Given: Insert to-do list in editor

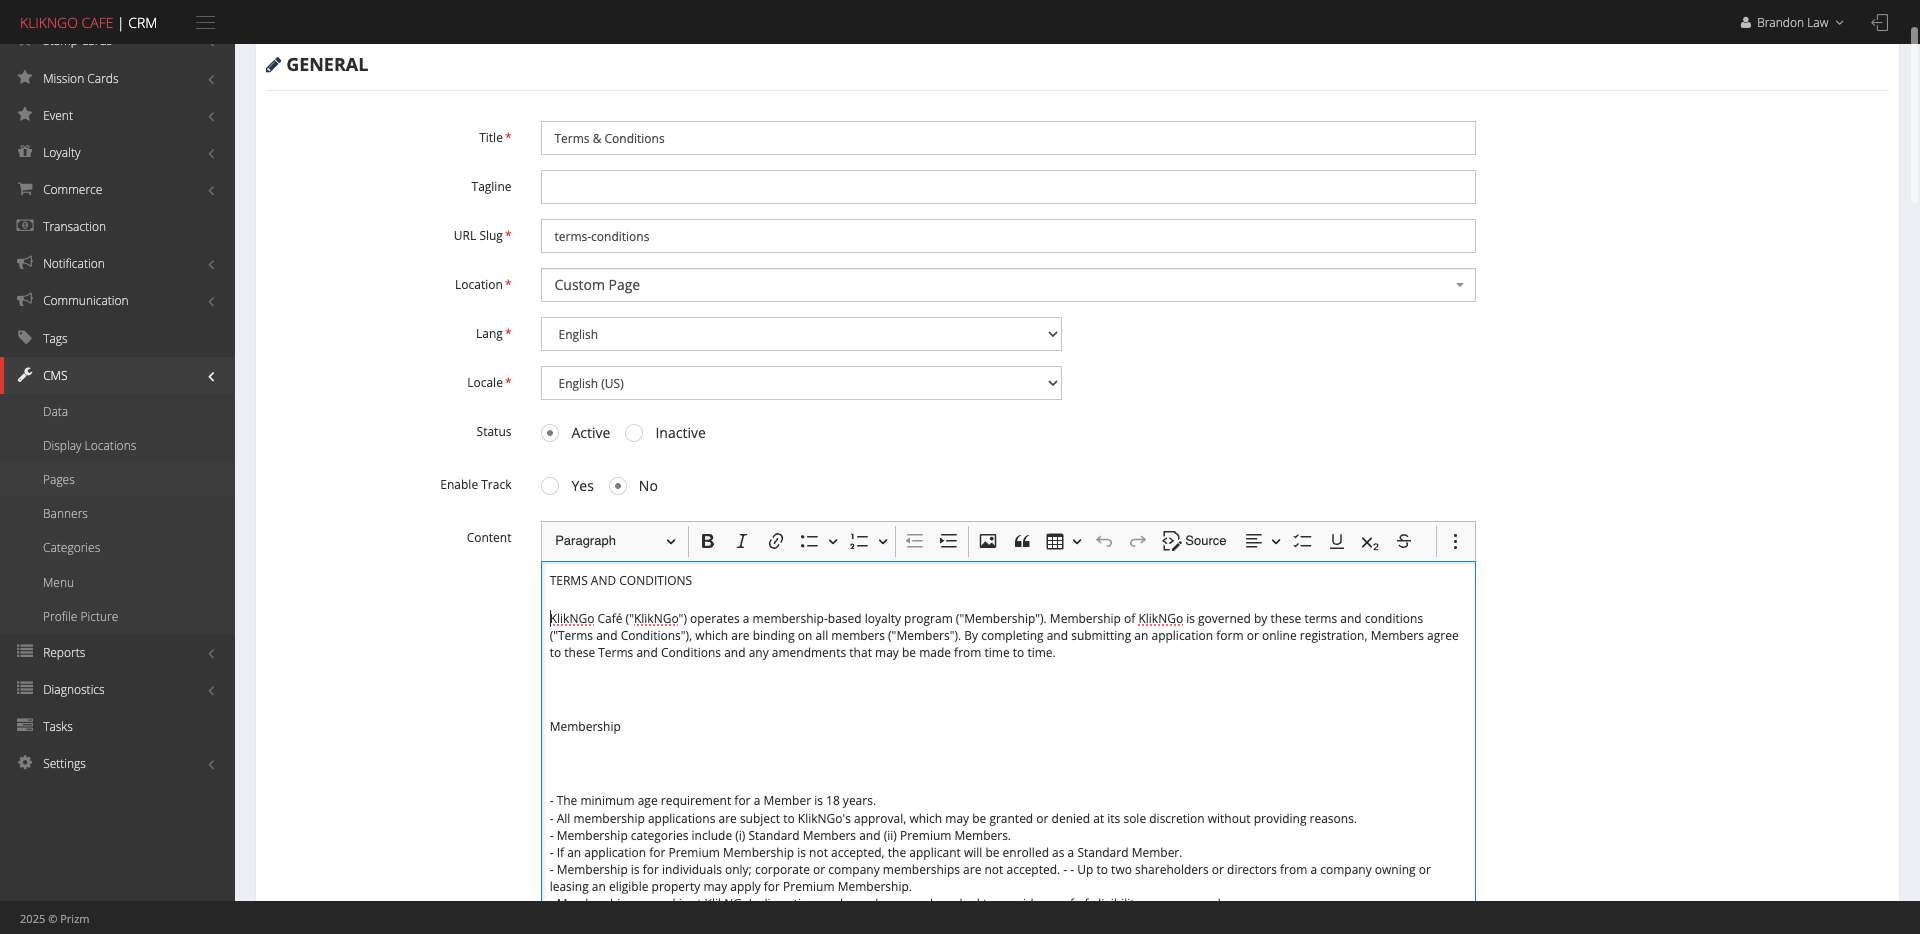Looking at the screenshot, I should 1302,541.
